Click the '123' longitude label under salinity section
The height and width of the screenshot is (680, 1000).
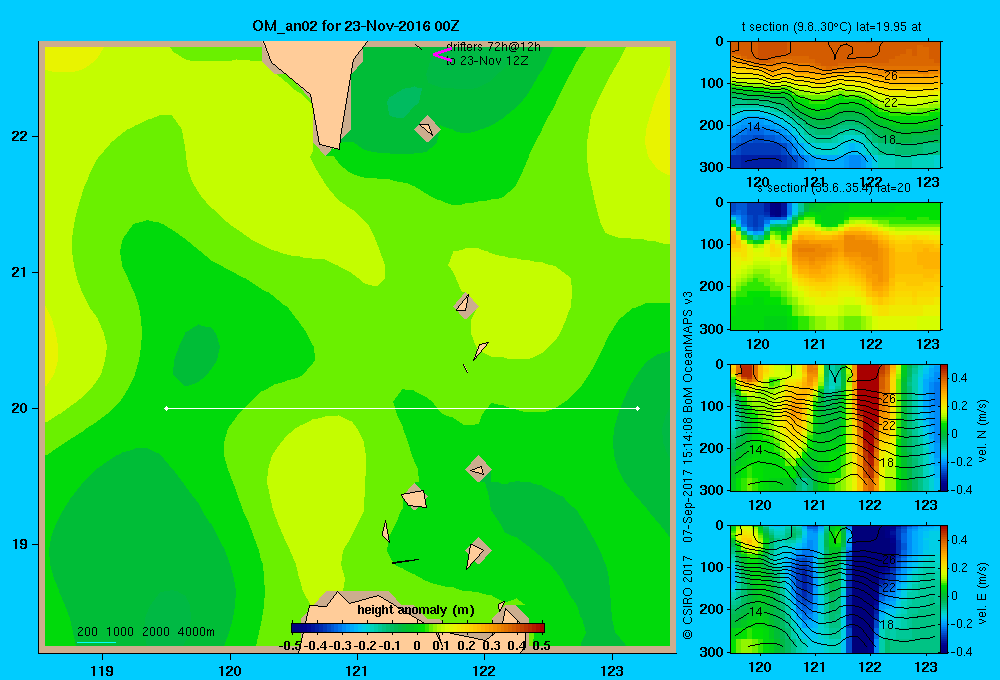[927, 344]
